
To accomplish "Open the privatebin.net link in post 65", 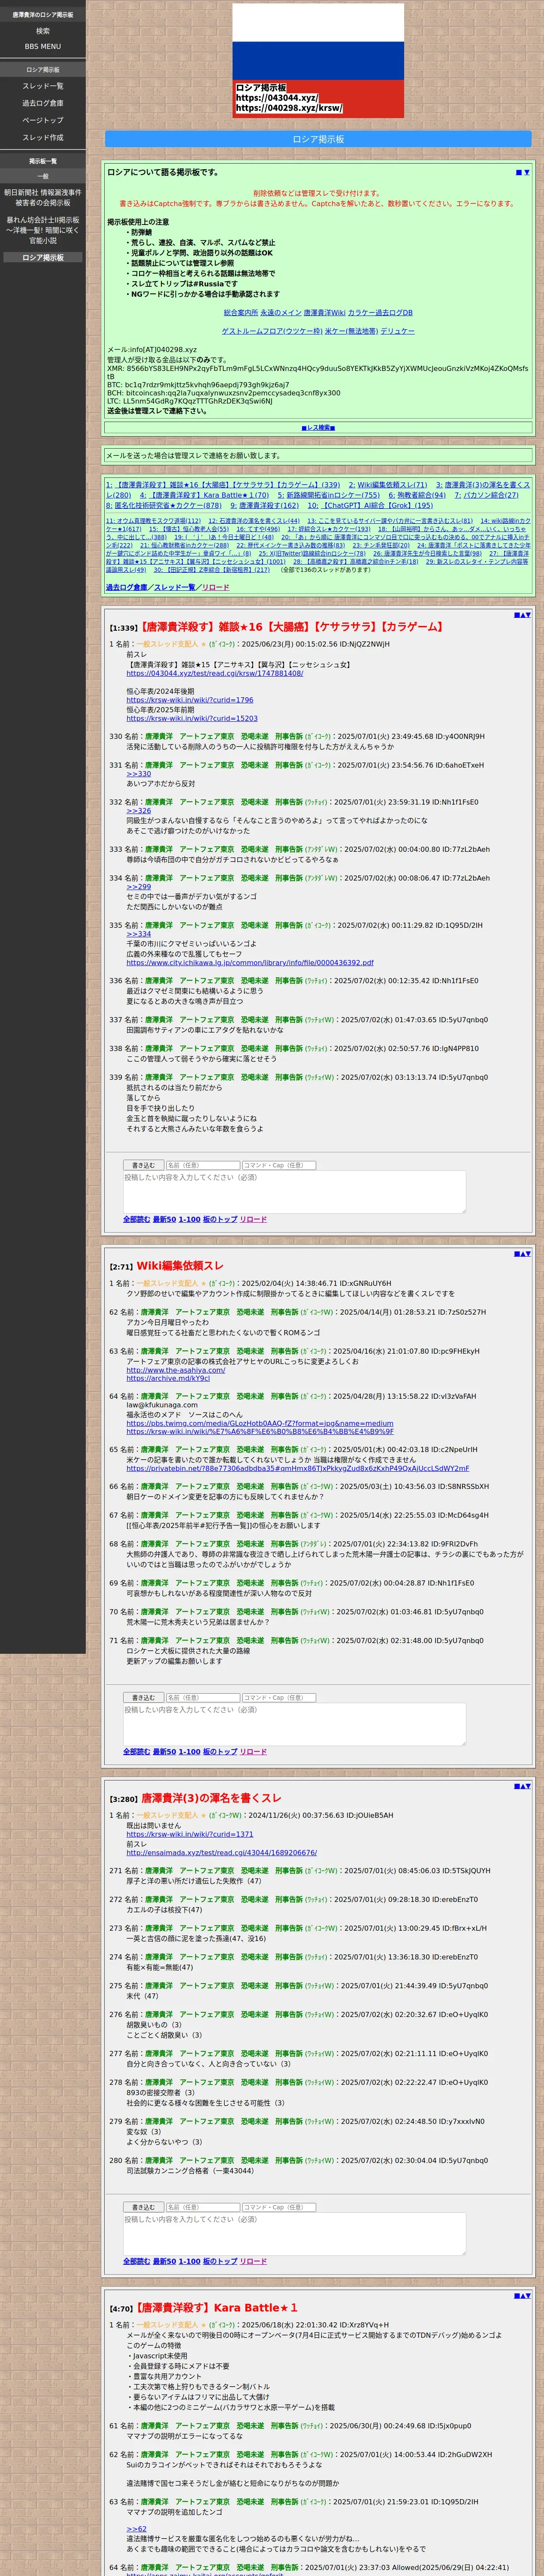I will tap(298, 1469).
